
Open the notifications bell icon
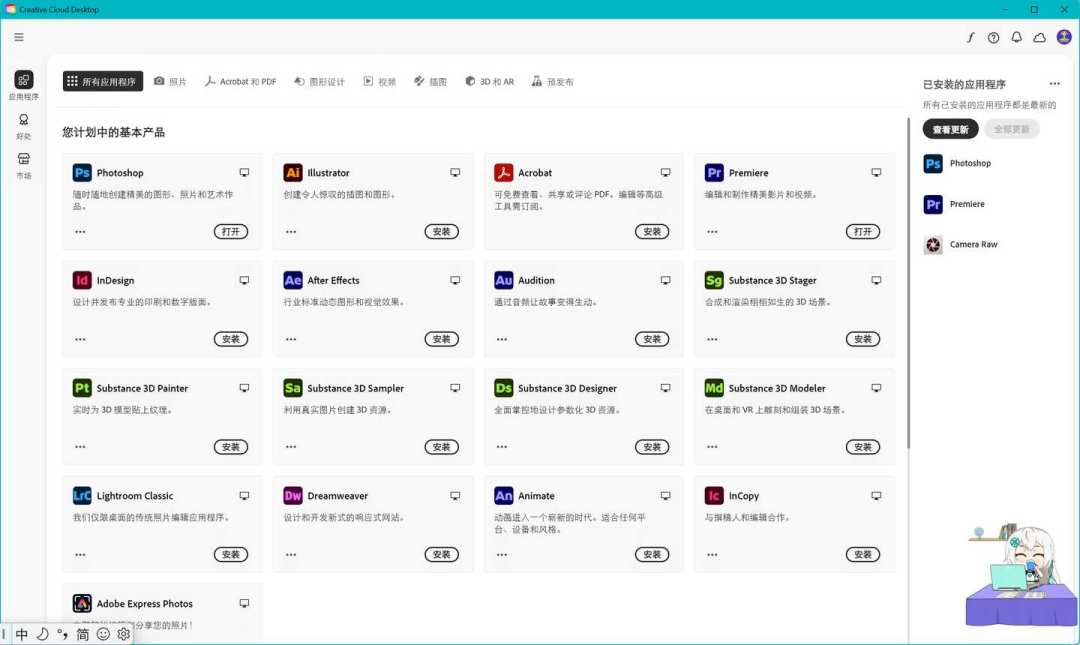tap(1017, 38)
